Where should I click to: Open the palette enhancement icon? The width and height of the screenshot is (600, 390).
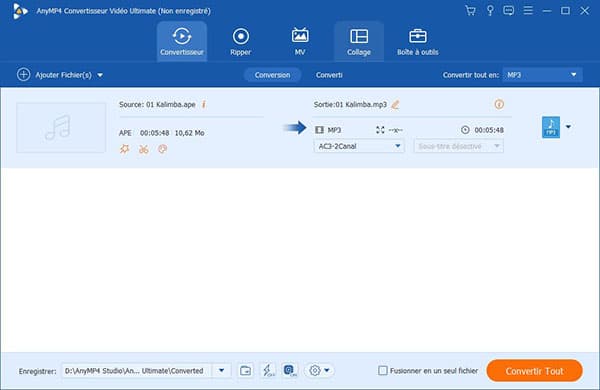(x=163, y=149)
